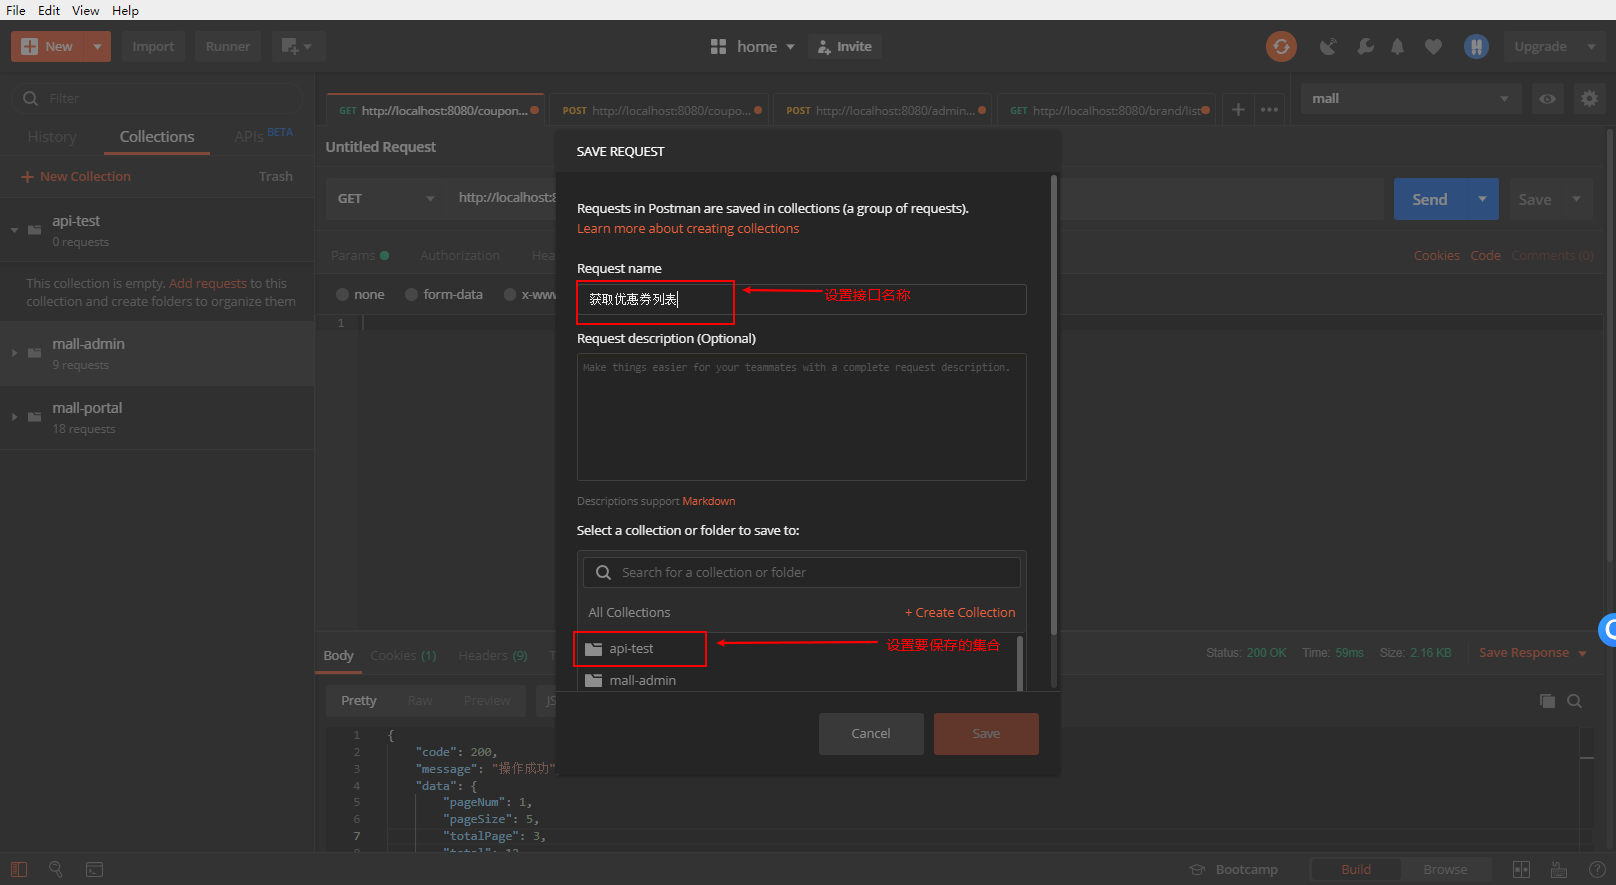Image resolution: width=1616 pixels, height=885 pixels.
Task: Open the tab options ellipsis menu
Action: click(1270, 110)
